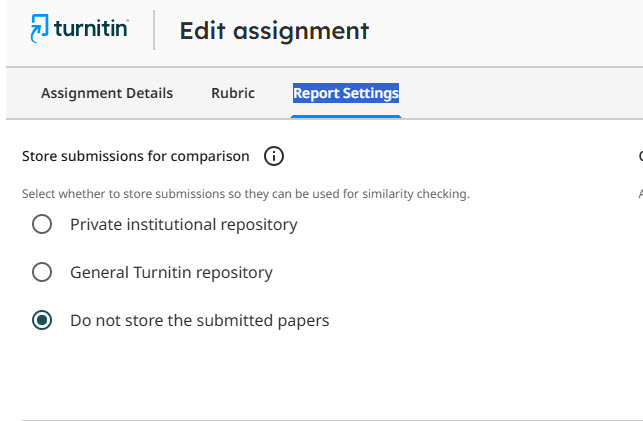
Task: Open the Rubric tab
Action: coord(233,93)
